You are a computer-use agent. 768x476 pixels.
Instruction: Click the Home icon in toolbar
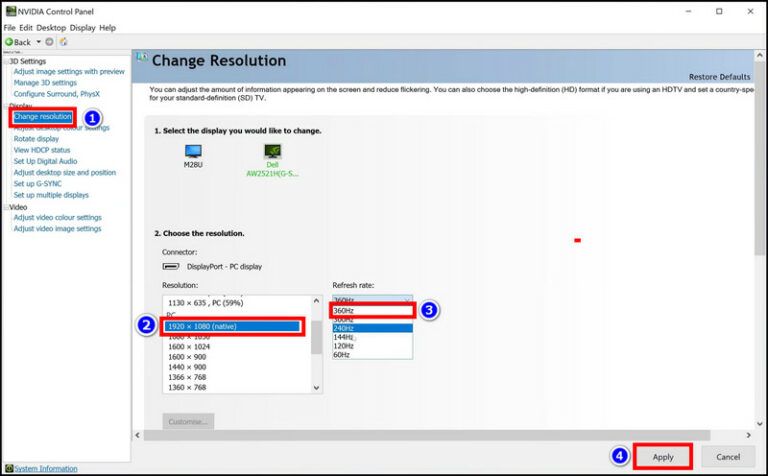[64, 42]
